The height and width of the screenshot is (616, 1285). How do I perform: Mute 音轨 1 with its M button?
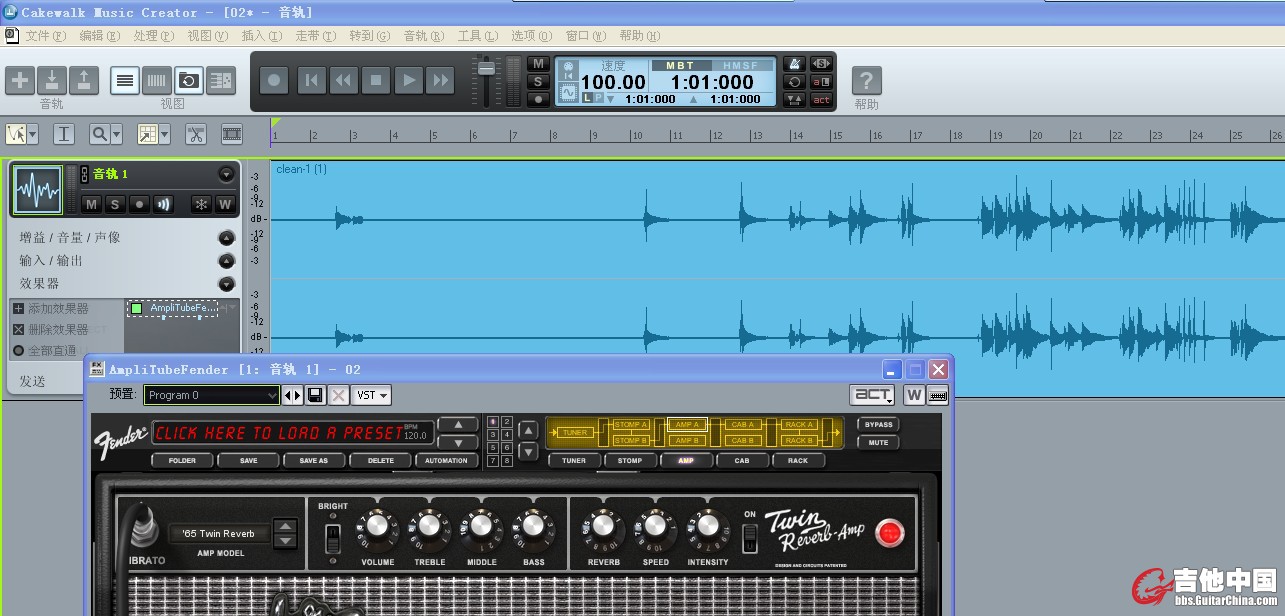pos(91,204)
